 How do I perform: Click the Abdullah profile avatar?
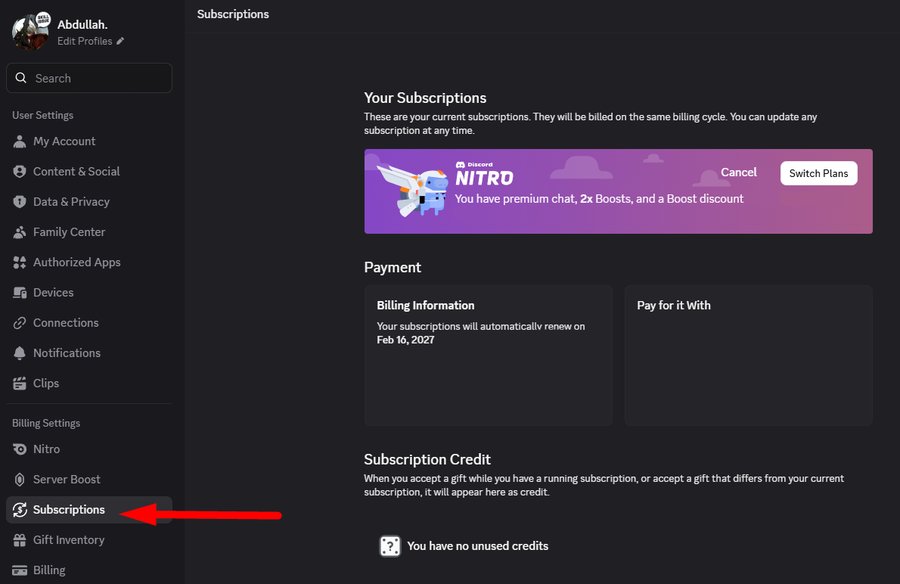coord(30,31)
